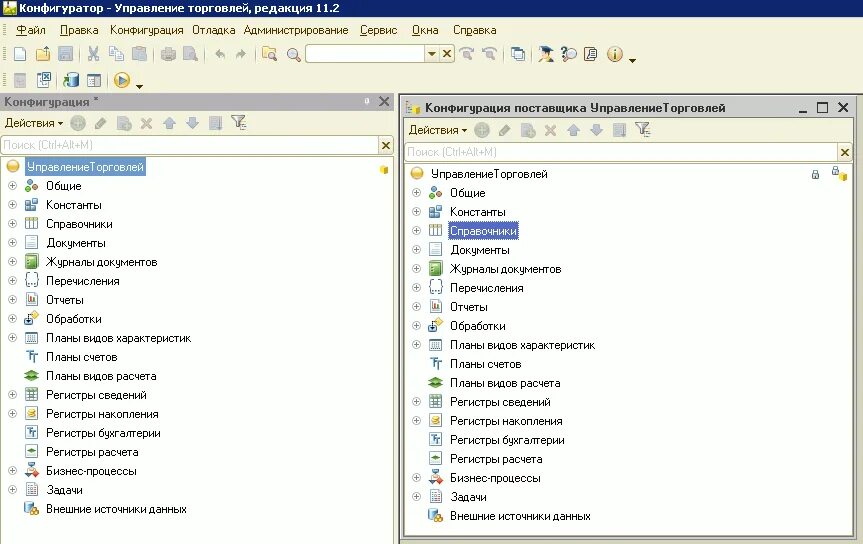Image resolution: width=863 pixels, height=544 pixels.
Task: Open Действия dropdown in Конфигурация panel
Action: (34, 123)
